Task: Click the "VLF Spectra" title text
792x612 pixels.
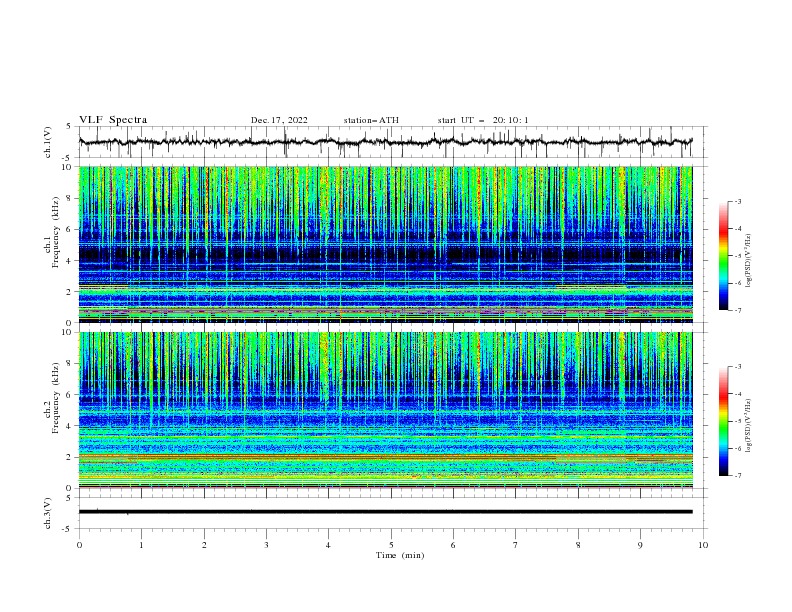Action: (113, 120)
